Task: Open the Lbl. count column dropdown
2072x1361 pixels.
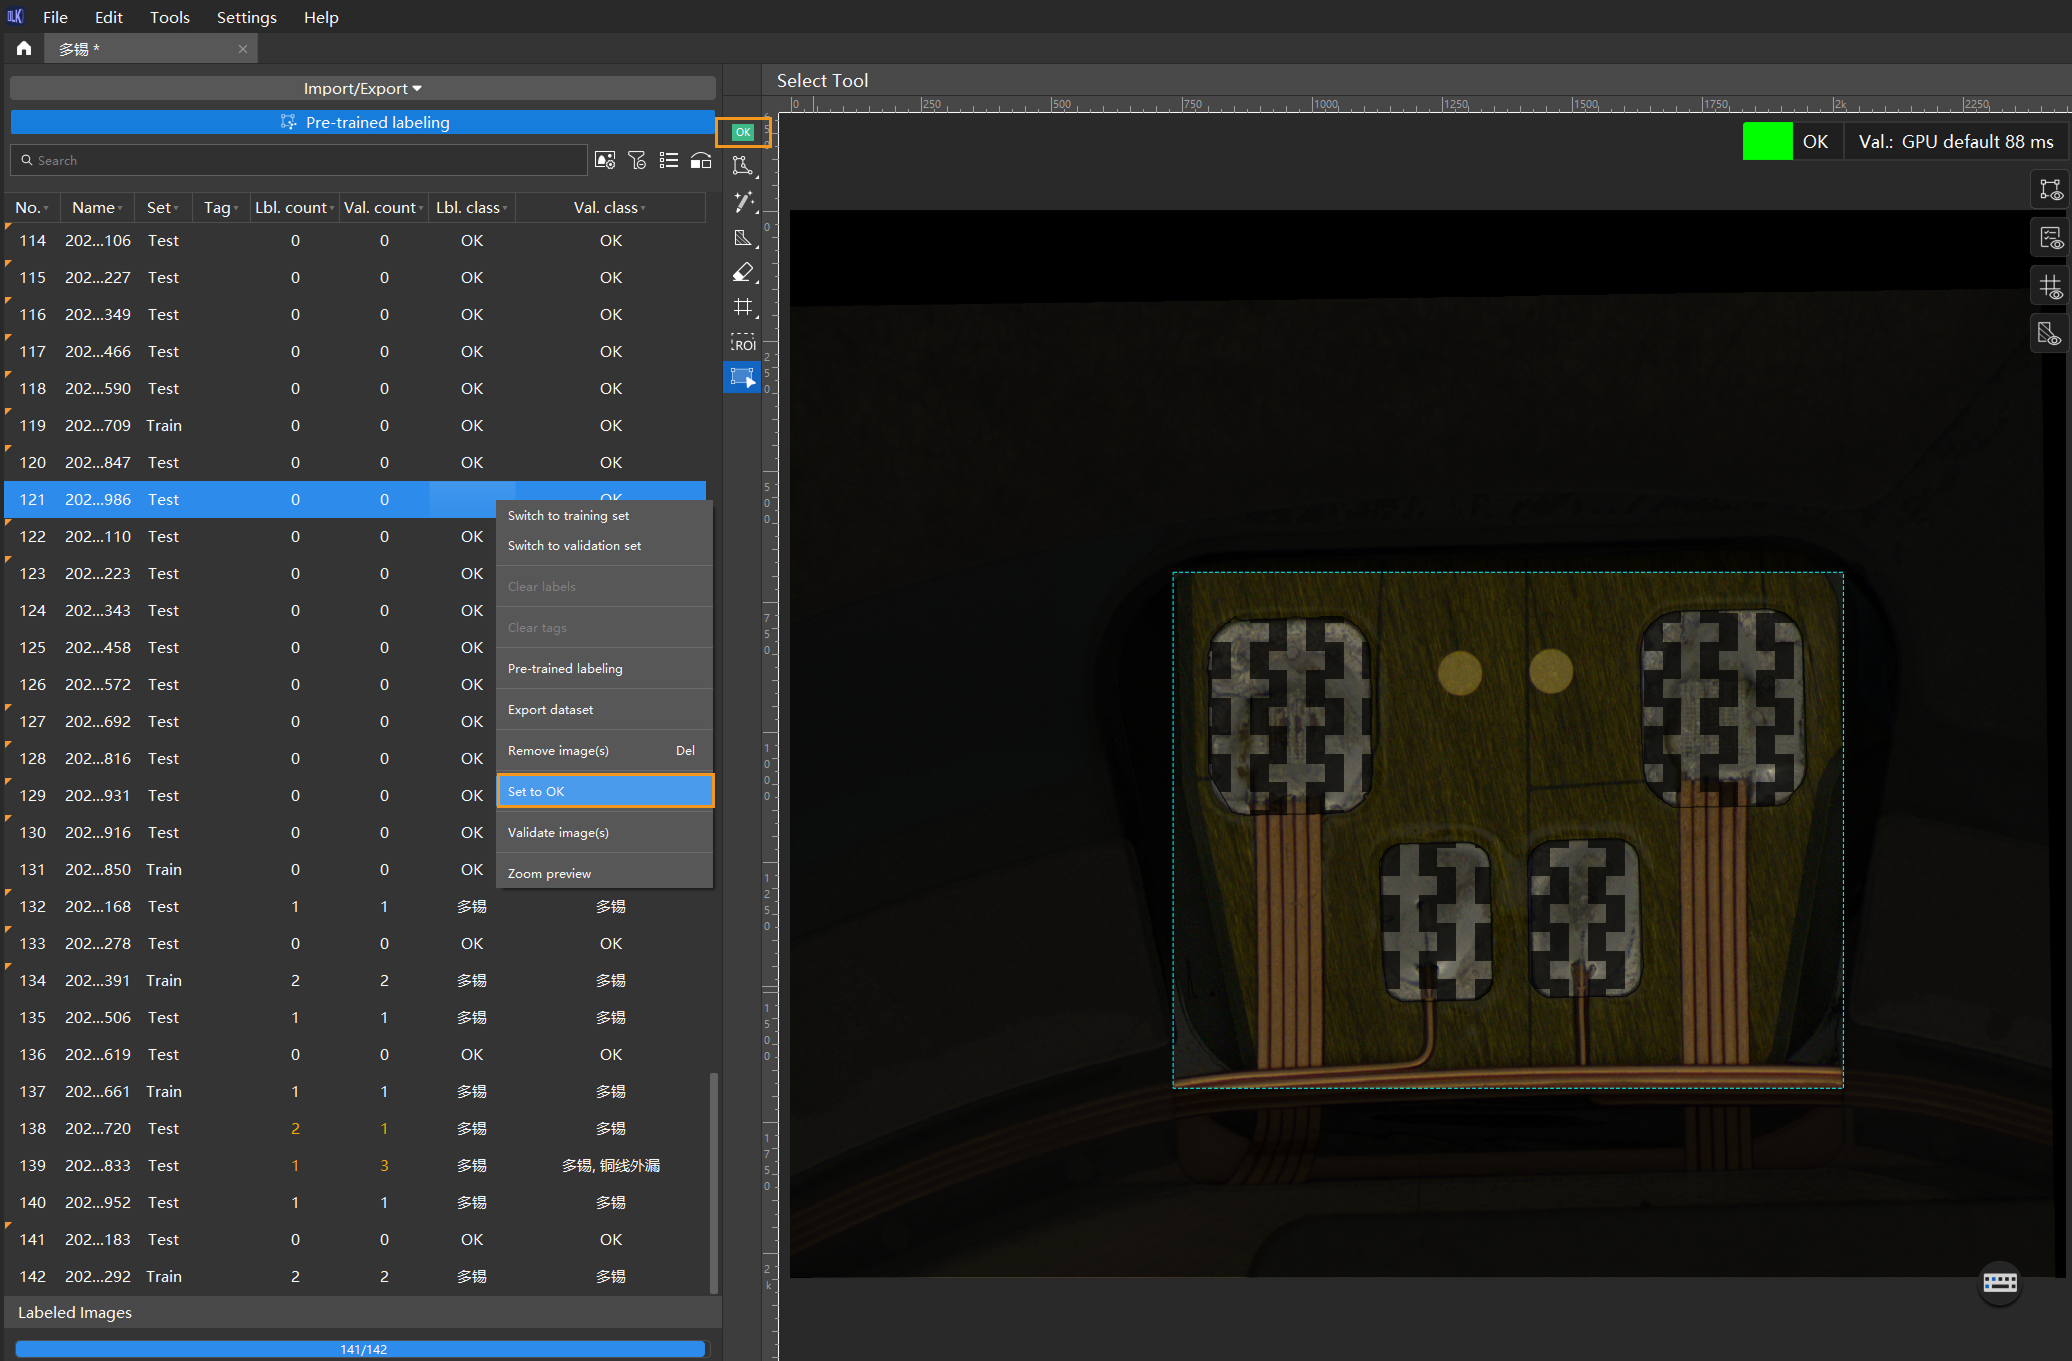Action: [332, 208]
